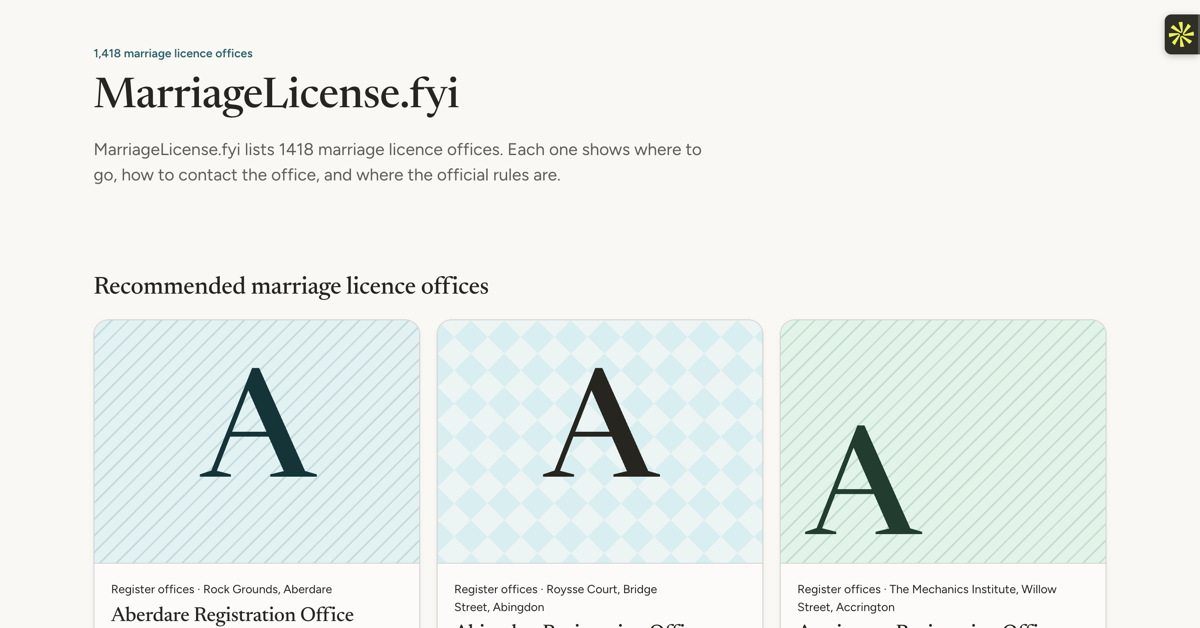1200x628 pixels.
Task: Click the "Recommended marriage licence offices" heading
Action: [291, 286]
